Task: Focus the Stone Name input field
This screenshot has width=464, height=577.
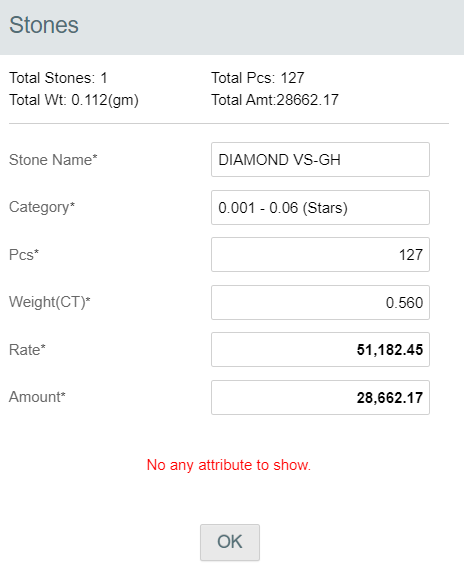Action: point(320,159)
